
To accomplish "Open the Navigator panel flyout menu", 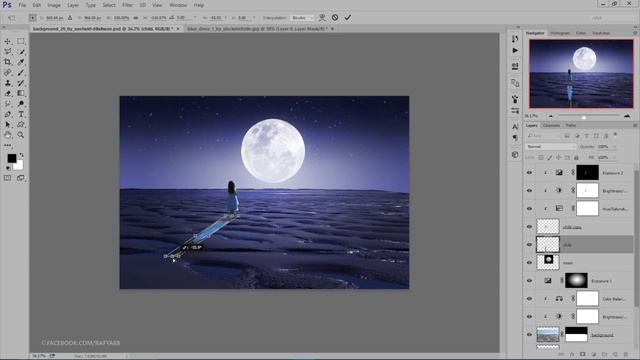I will coord(635,33).
